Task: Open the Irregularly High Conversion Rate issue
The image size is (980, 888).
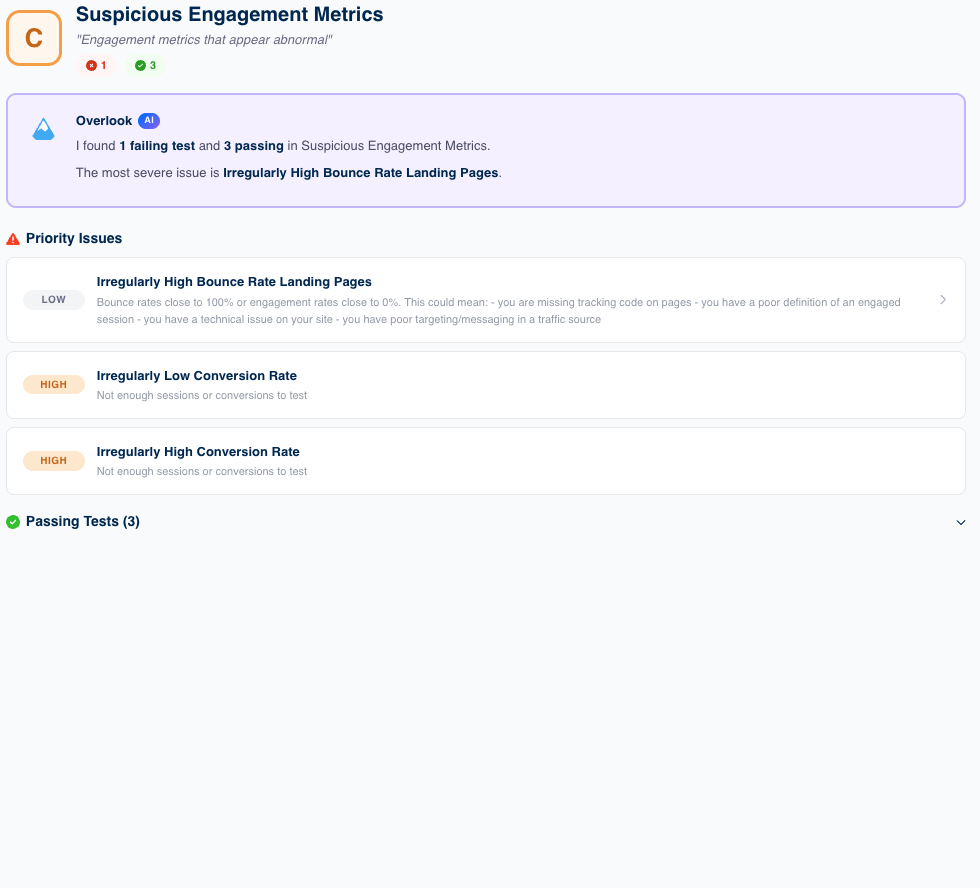Action: [198, 452]
